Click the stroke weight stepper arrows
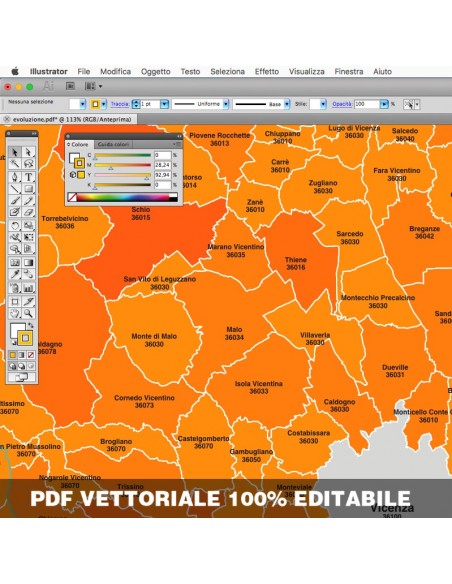Screen dimensions: 452x584 tap(136, 104)
